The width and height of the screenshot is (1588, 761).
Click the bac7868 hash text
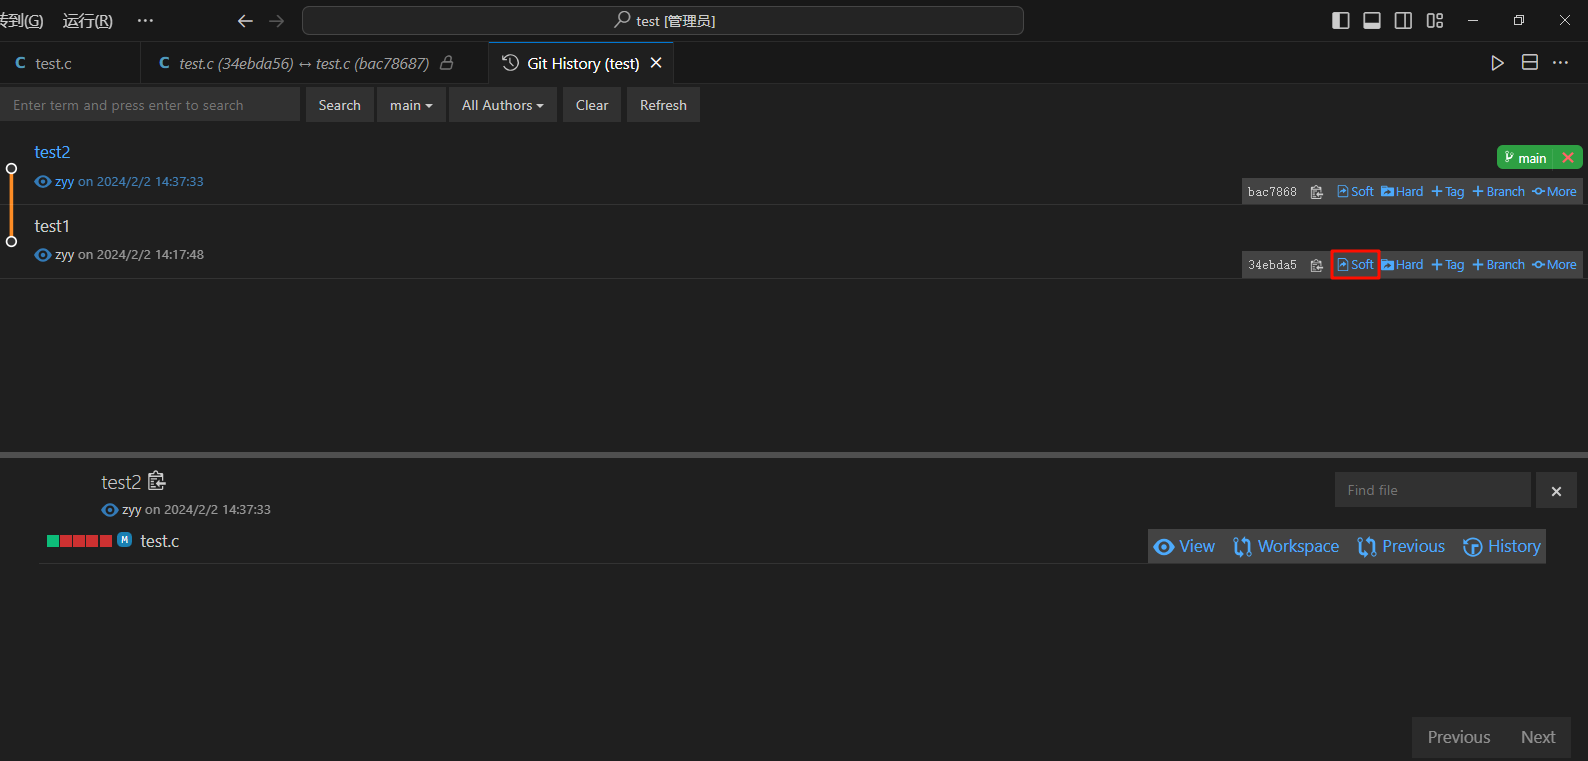tap(1272, 192)
